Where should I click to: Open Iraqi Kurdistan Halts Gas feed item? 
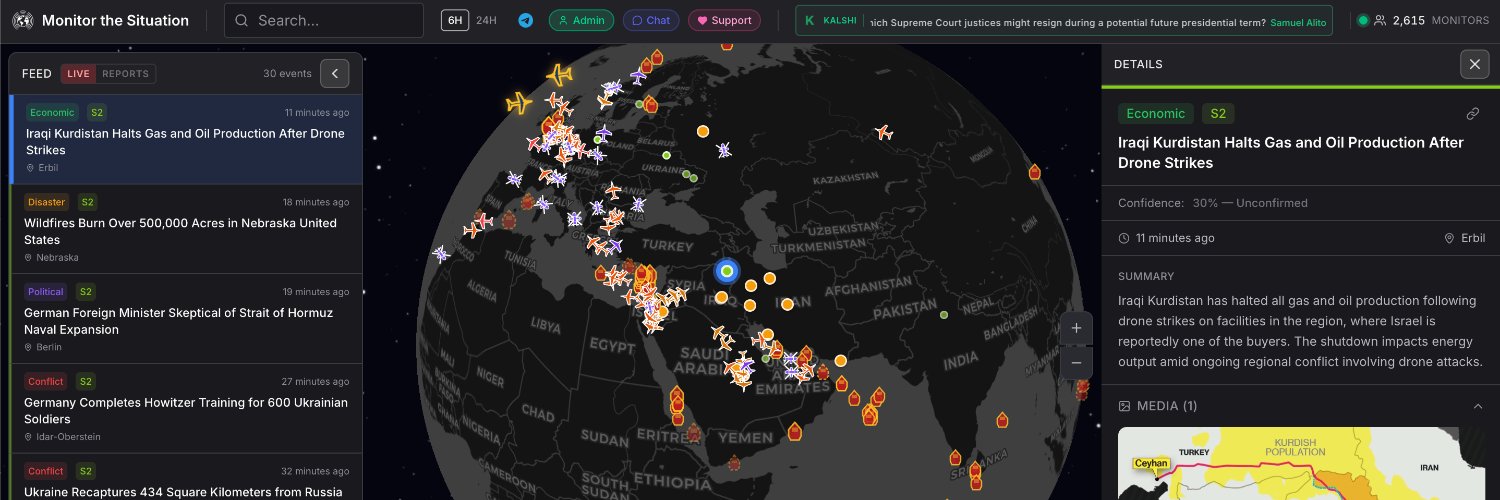click(186, 139)
